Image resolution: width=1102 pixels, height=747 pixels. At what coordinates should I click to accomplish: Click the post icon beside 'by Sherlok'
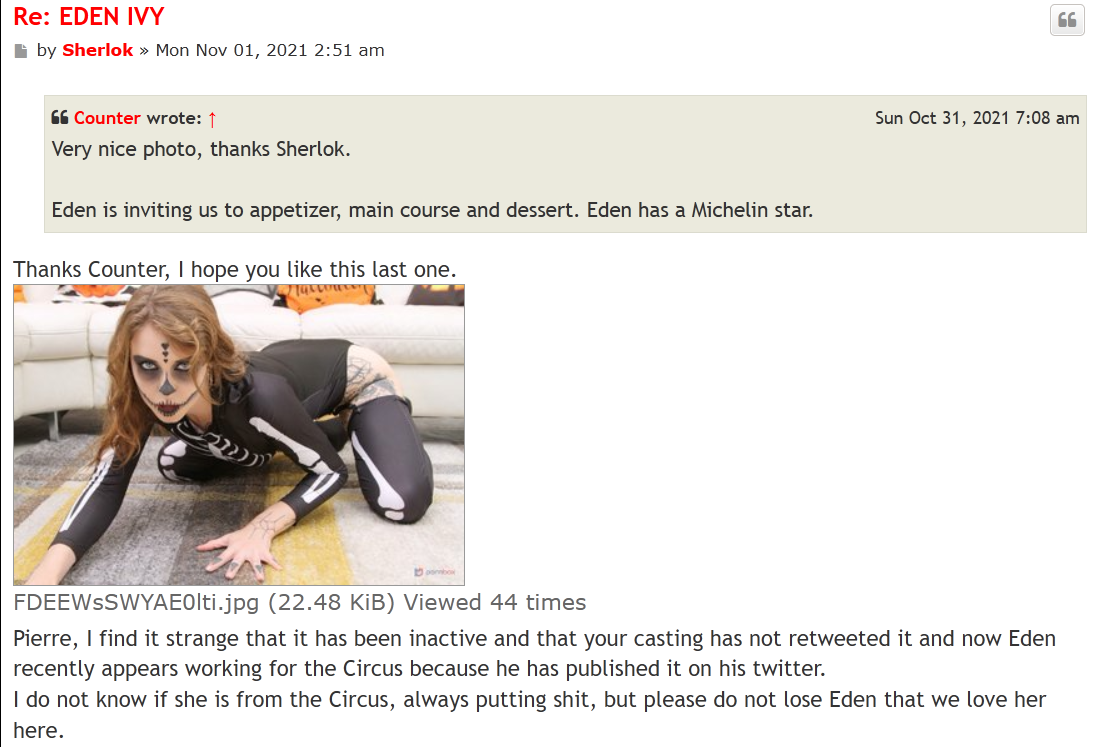21,51
